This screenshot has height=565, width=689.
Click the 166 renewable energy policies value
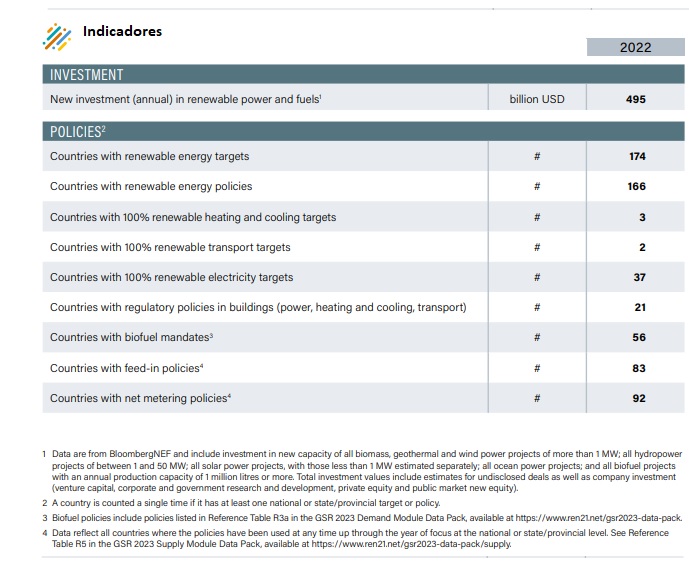tap(637, 187)
